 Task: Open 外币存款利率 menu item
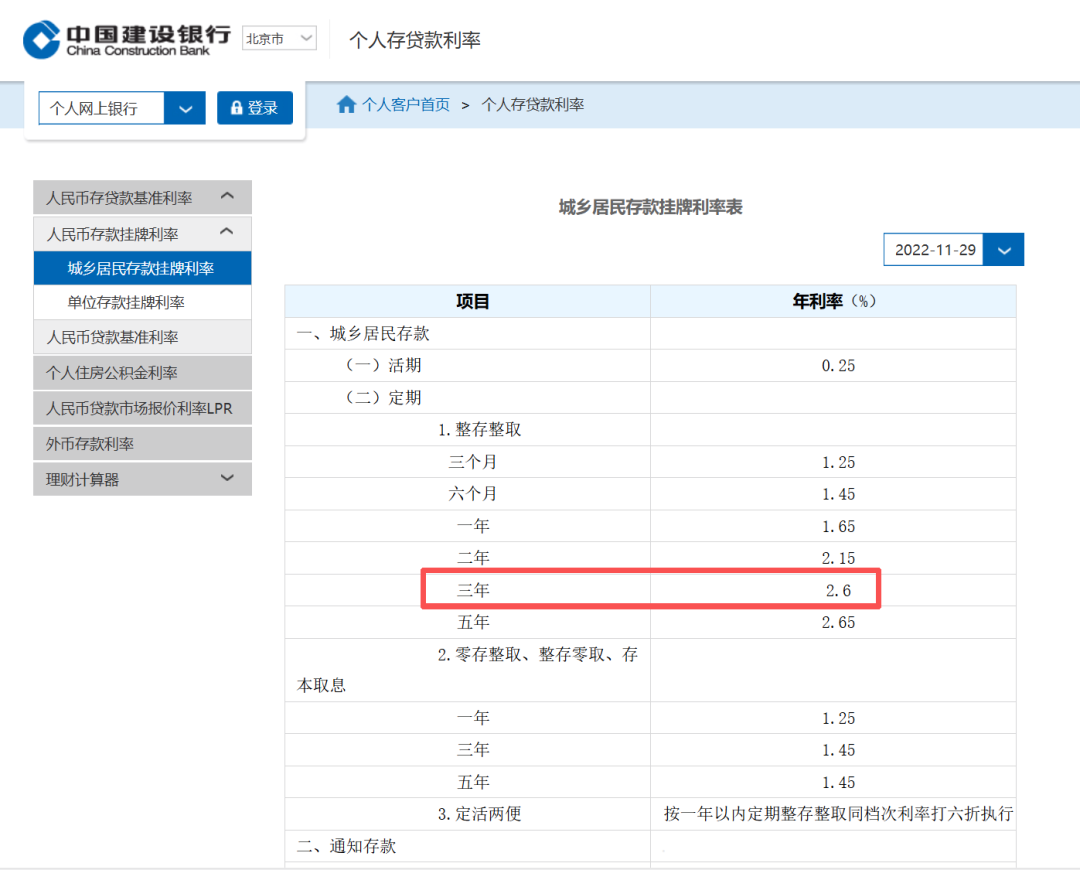click(141, 444)
